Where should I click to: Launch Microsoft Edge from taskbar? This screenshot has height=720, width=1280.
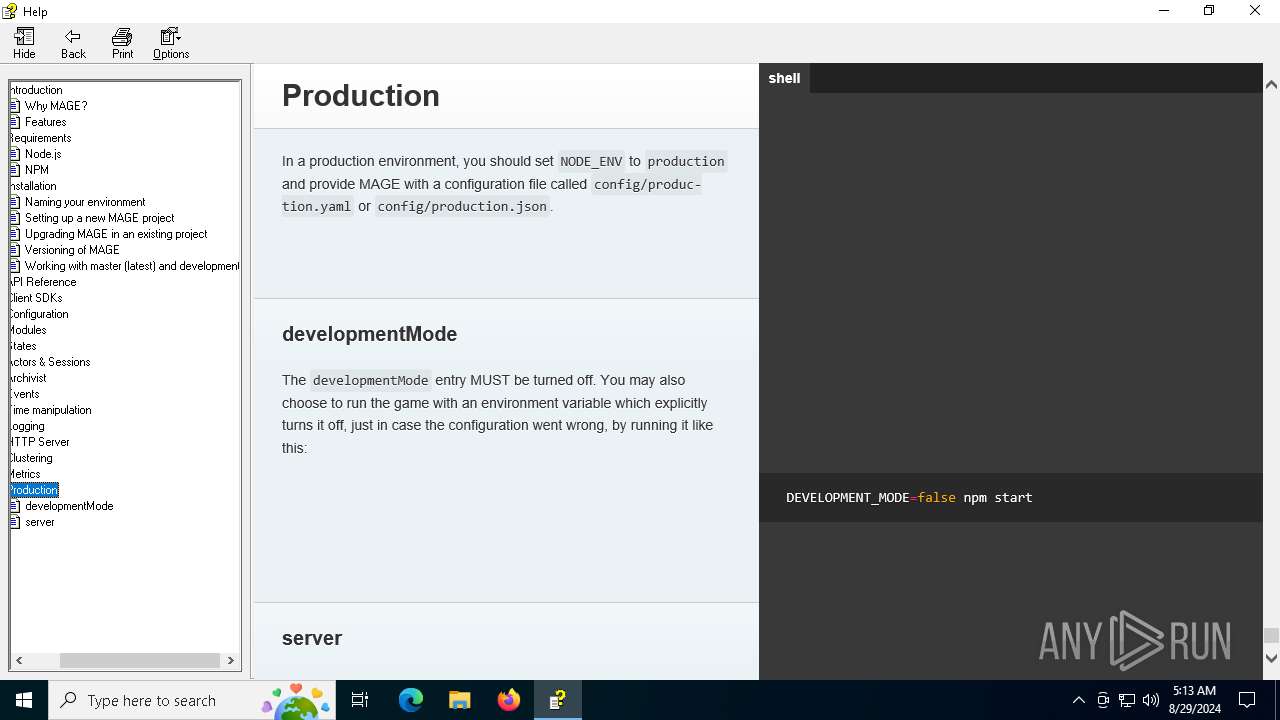[410, 700]
